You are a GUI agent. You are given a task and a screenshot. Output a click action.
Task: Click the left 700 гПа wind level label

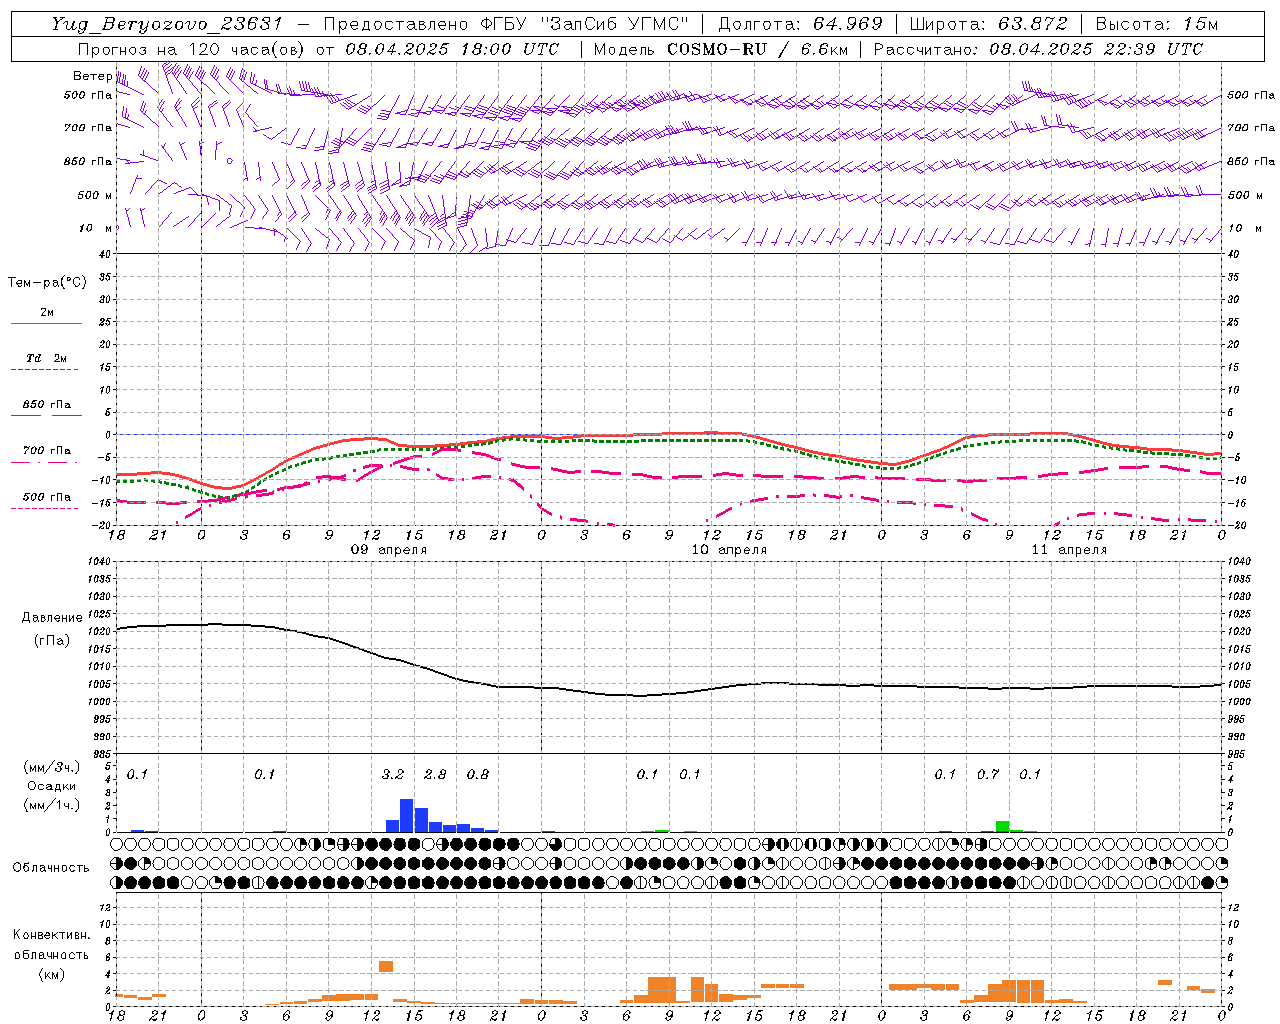click(x=88, y=128)
